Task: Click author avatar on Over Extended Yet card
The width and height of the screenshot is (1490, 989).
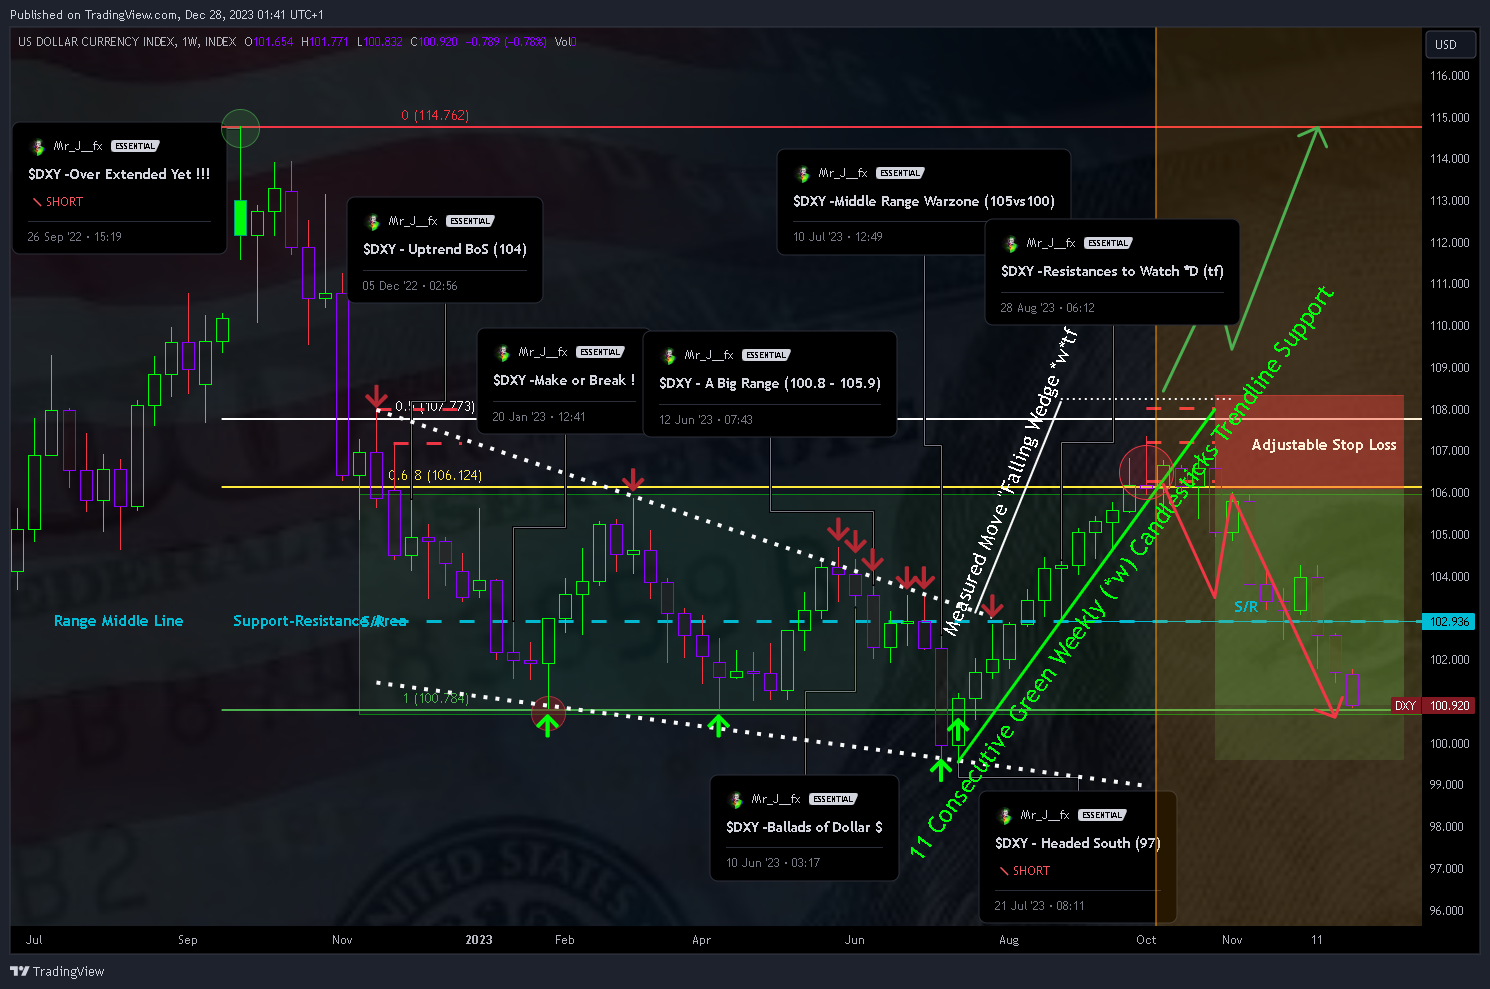Action: (38, 147)
